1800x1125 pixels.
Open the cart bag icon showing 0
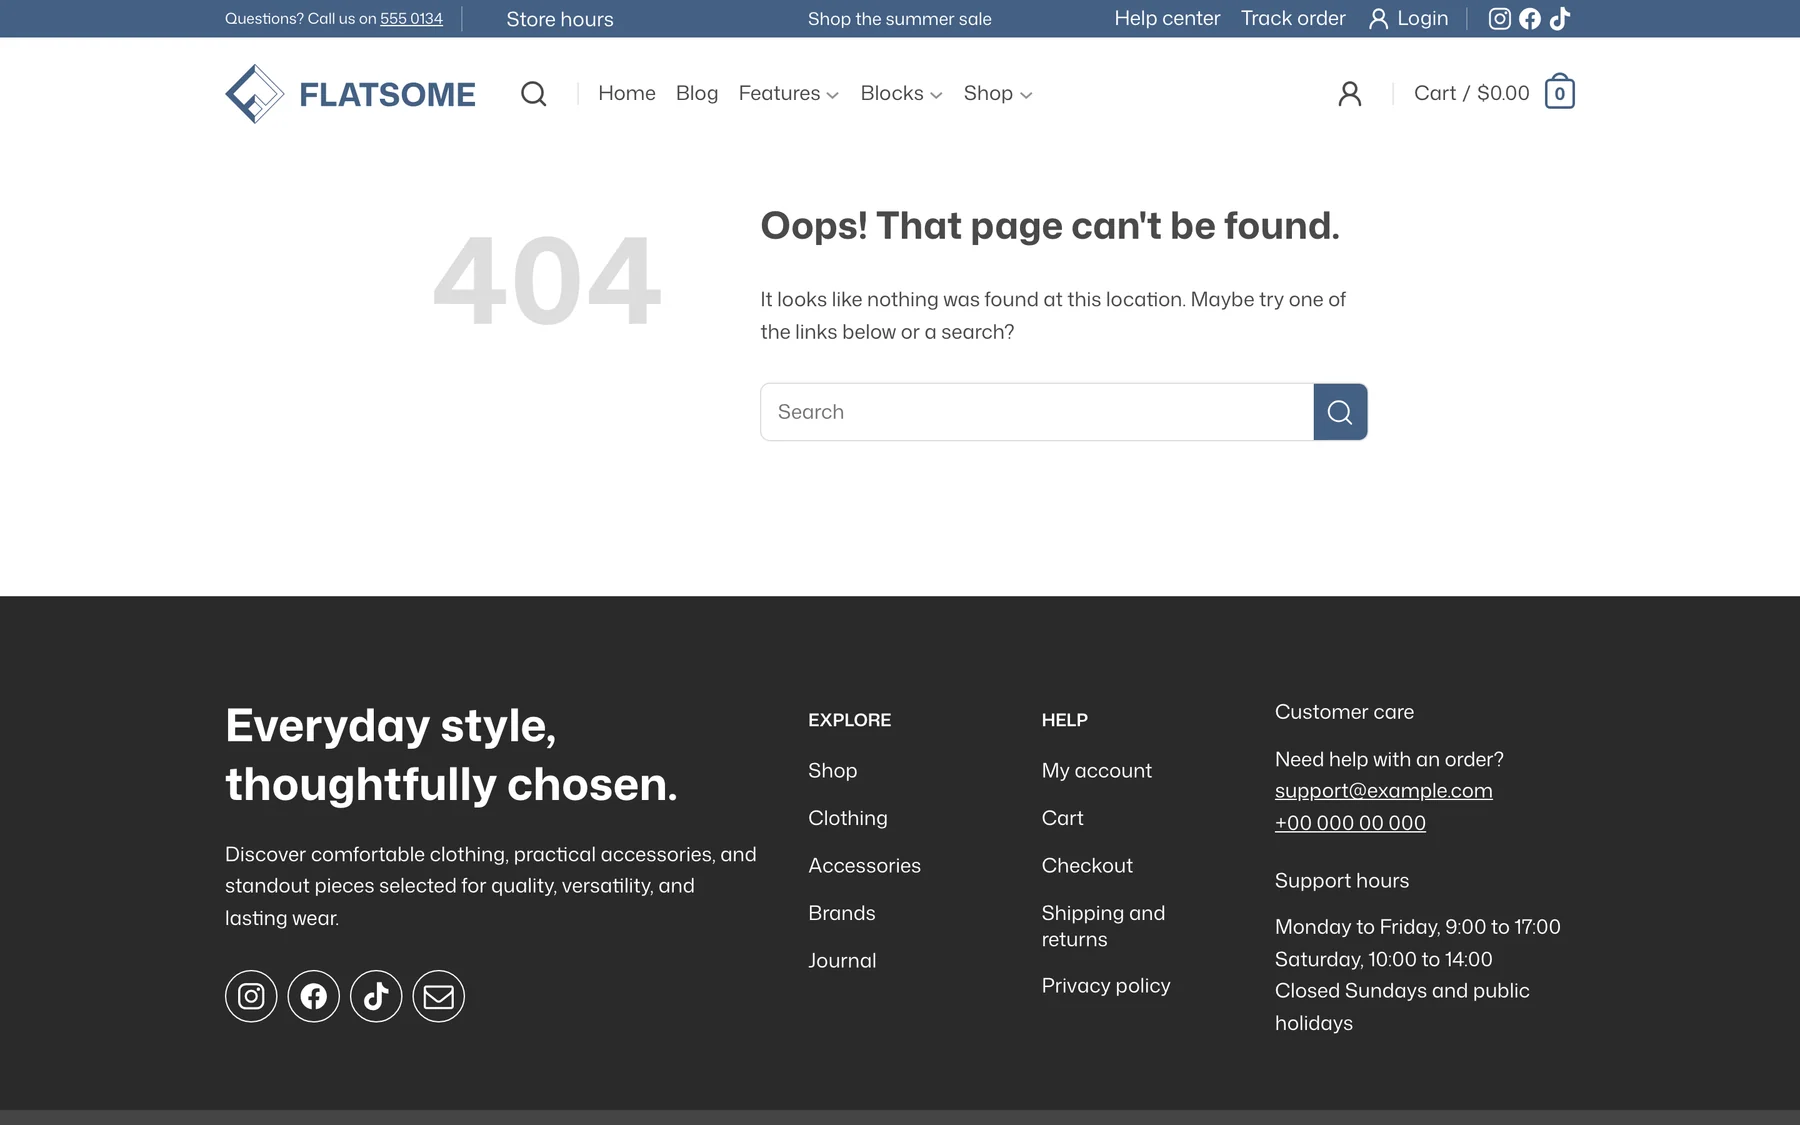1560,92
